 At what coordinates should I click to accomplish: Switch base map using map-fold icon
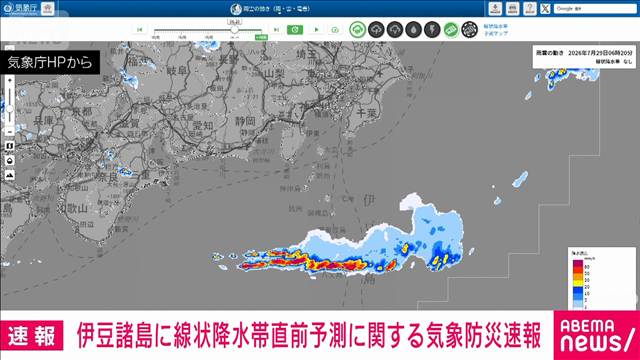[9, 146]
